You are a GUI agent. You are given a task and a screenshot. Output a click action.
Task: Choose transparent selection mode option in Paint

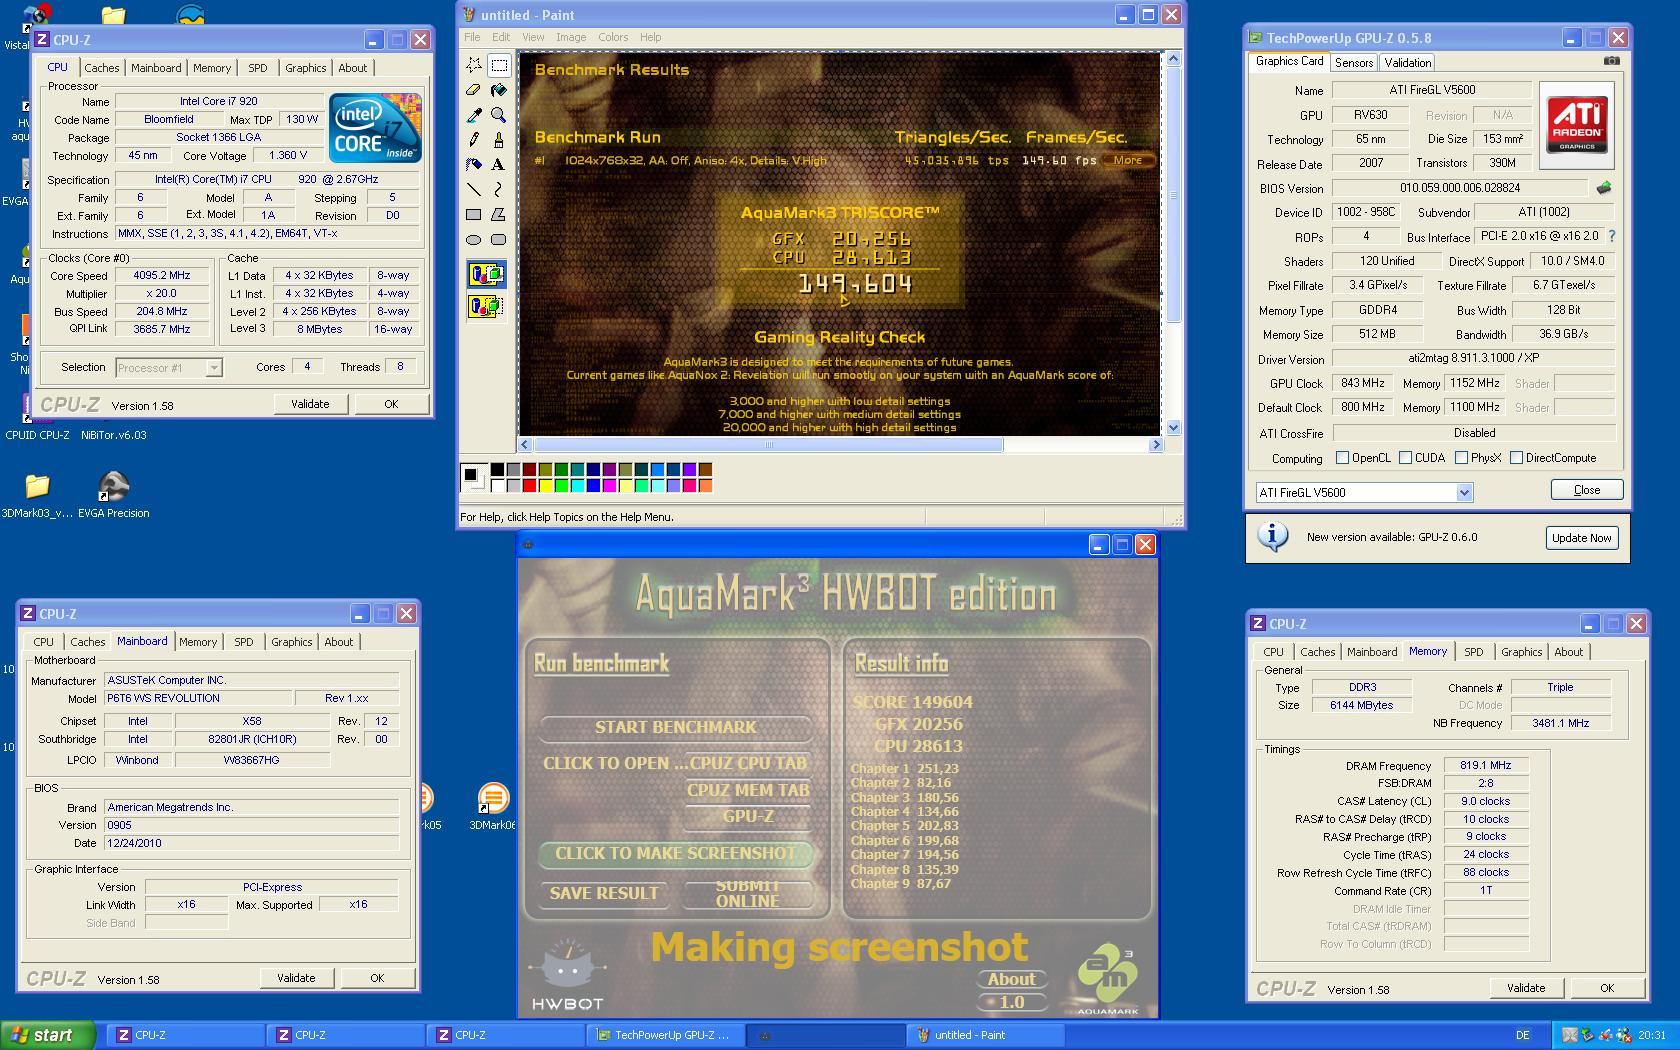(x=486, y=306)
